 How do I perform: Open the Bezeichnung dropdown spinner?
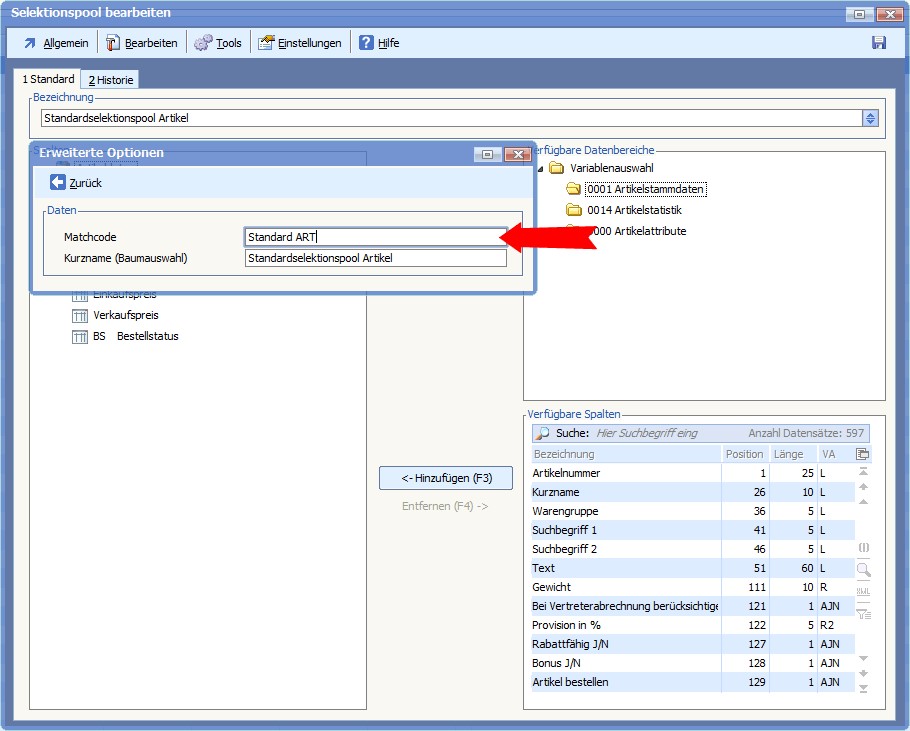tap(870, 118)
